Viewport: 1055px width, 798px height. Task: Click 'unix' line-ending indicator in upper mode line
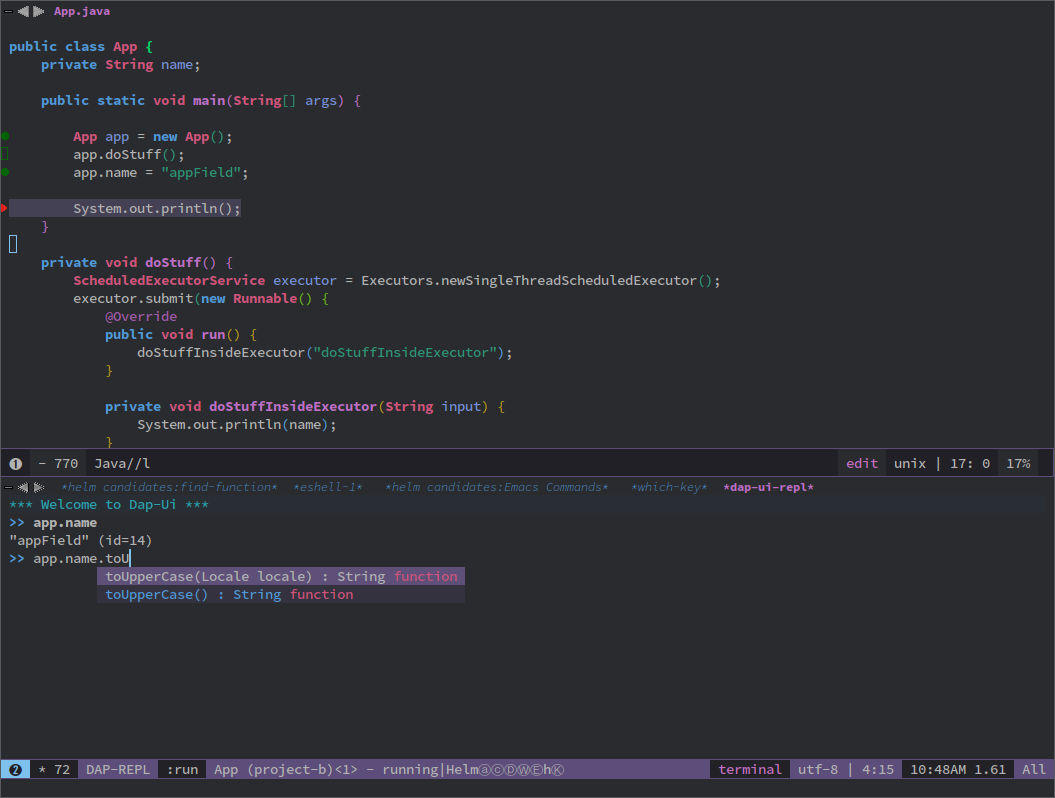[910, 464]
